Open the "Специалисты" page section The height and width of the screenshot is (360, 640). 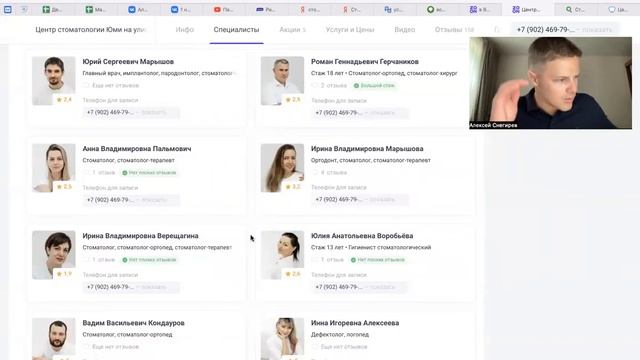[236, 29]
